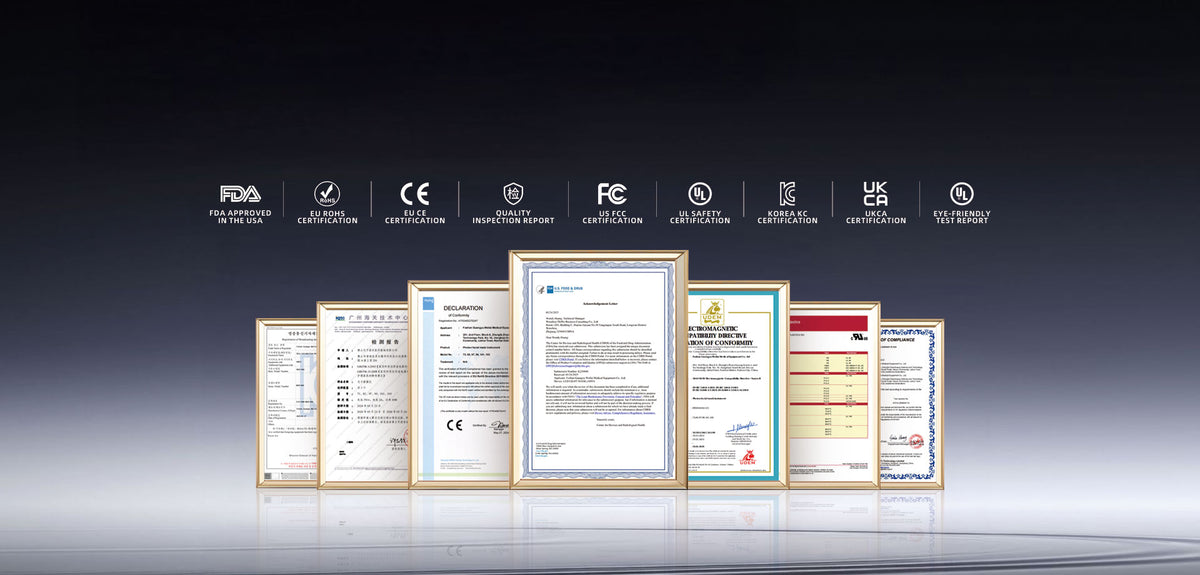1200x575 pixels.
Task: Click the CE mark on the Declaration certificate
Action: [455, 425]
